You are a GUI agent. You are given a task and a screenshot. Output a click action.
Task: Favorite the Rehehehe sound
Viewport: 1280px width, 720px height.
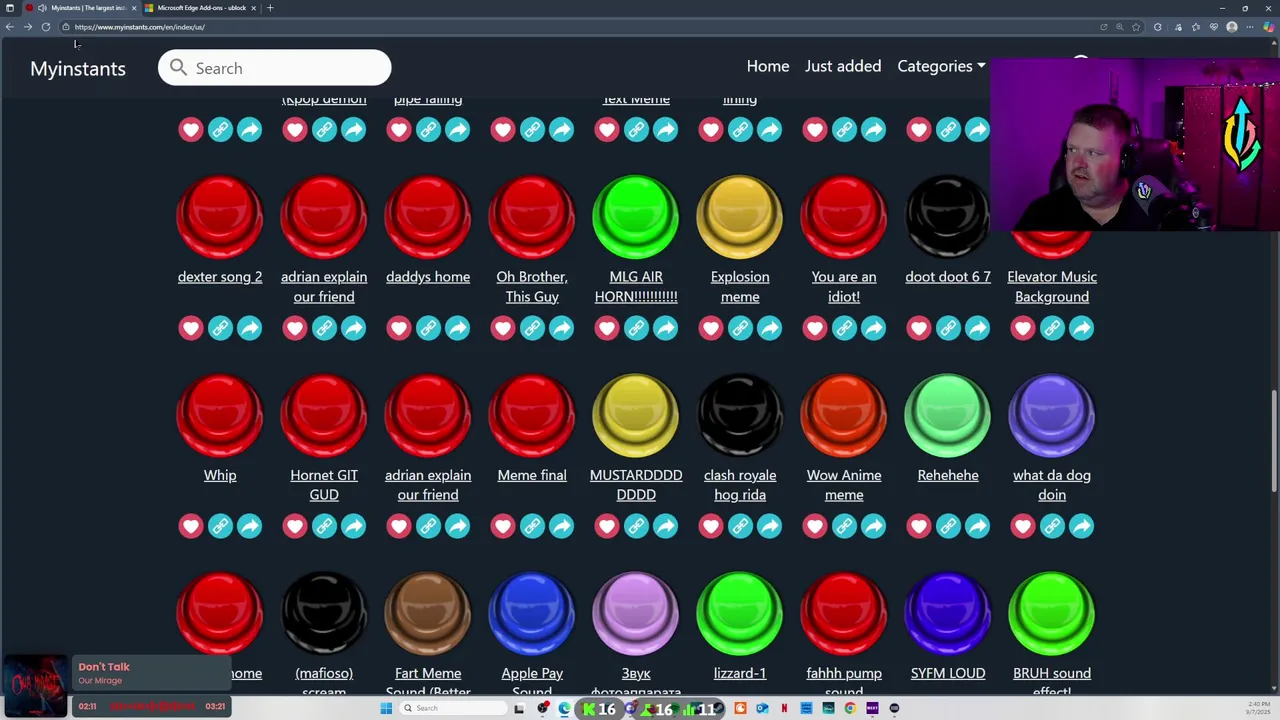(x=919, y=526)
